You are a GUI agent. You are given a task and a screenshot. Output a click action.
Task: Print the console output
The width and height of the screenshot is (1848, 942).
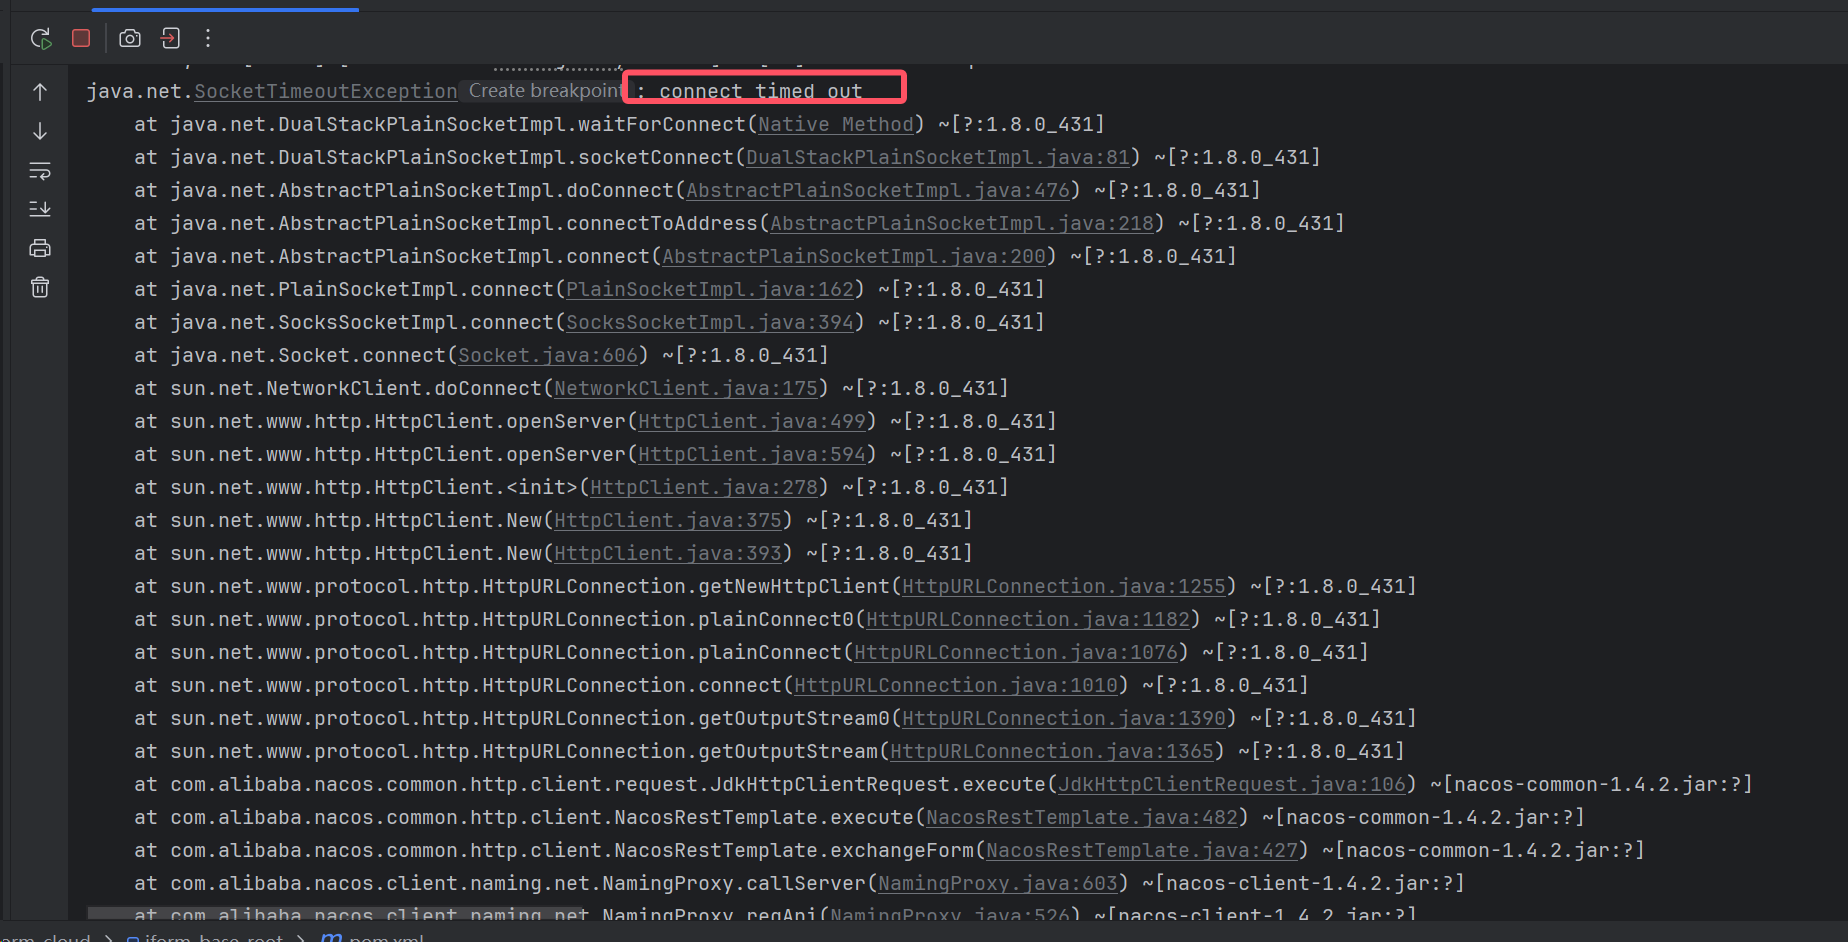(x=40, y=248)
